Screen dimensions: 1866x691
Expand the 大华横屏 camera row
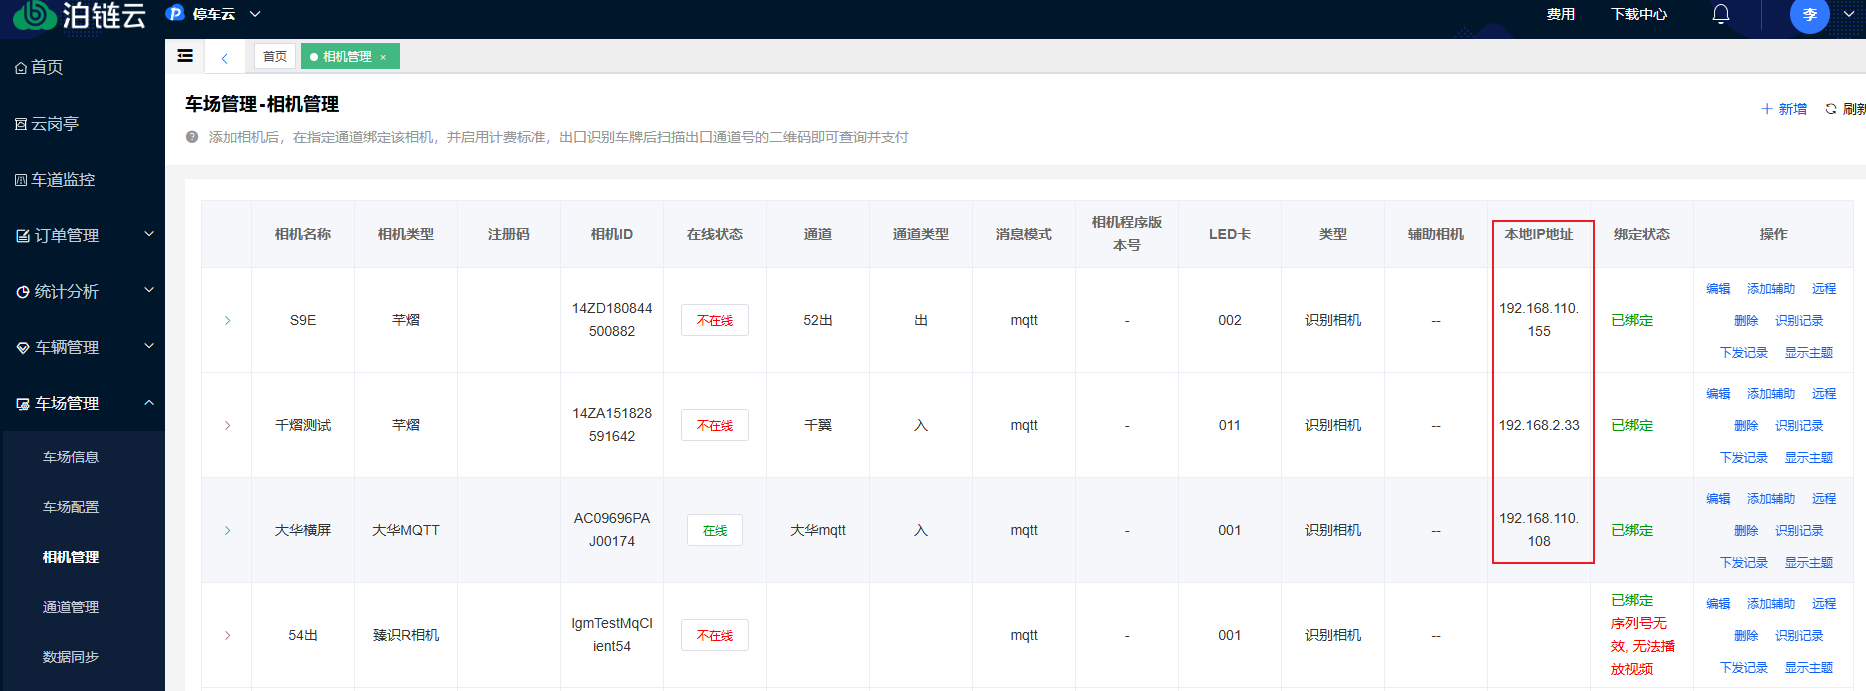coord(227,531)
